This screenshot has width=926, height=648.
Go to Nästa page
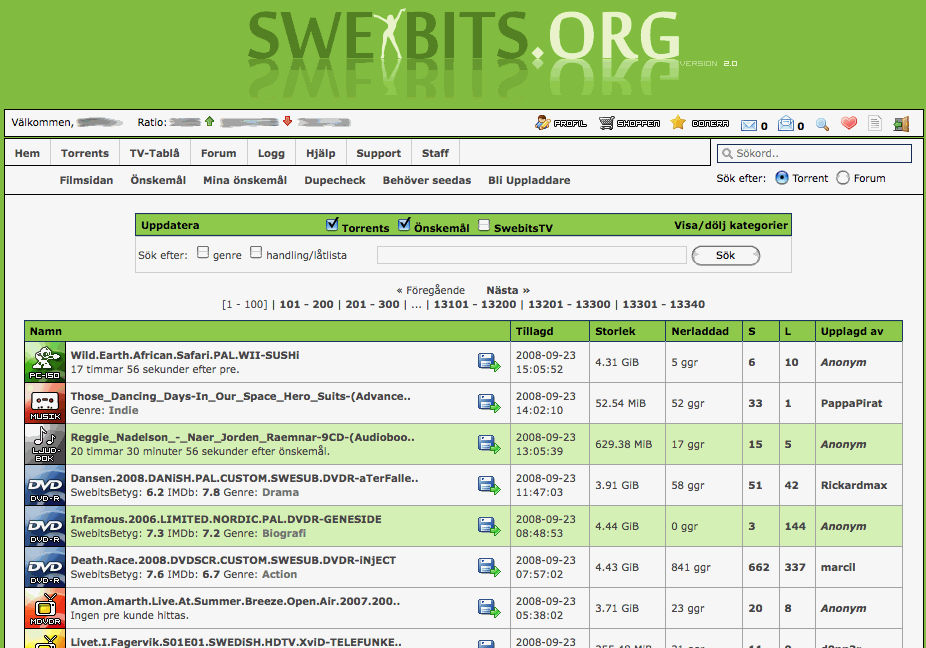click(508, 290)
